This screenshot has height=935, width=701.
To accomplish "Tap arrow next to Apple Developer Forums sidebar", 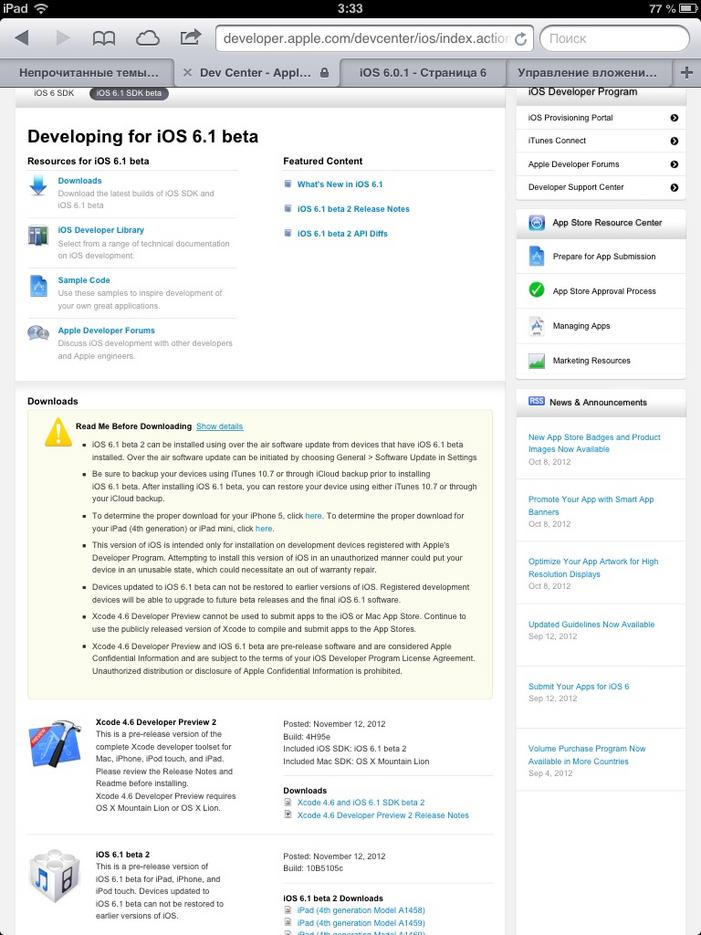I will 674,164.
